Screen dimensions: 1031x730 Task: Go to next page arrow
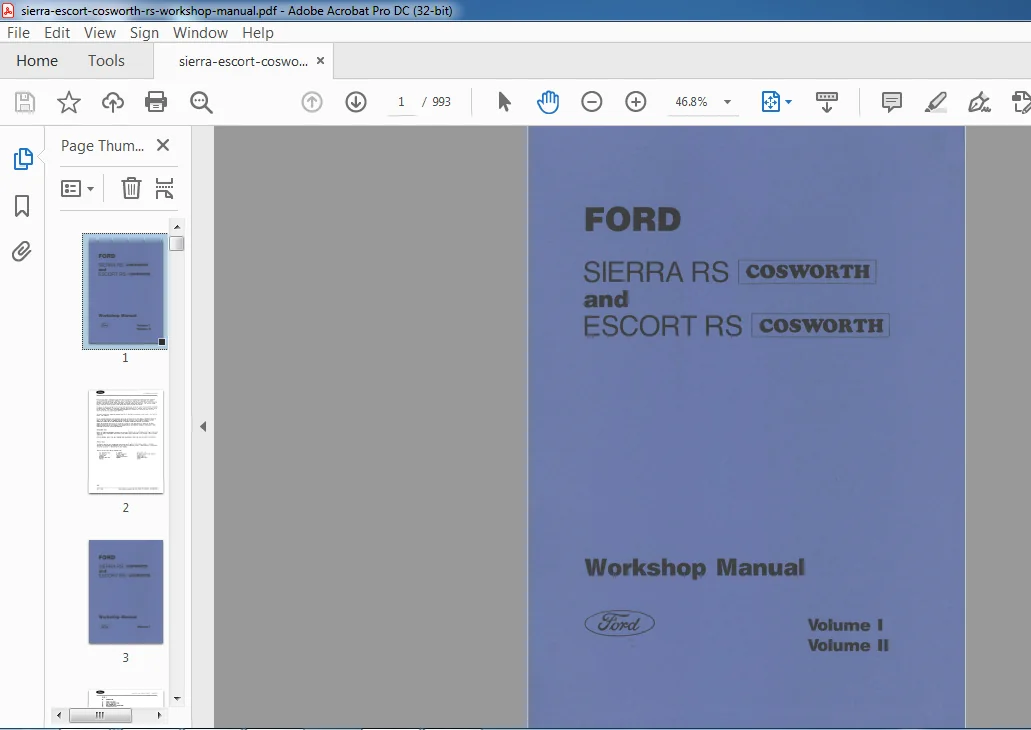(356, 102)
